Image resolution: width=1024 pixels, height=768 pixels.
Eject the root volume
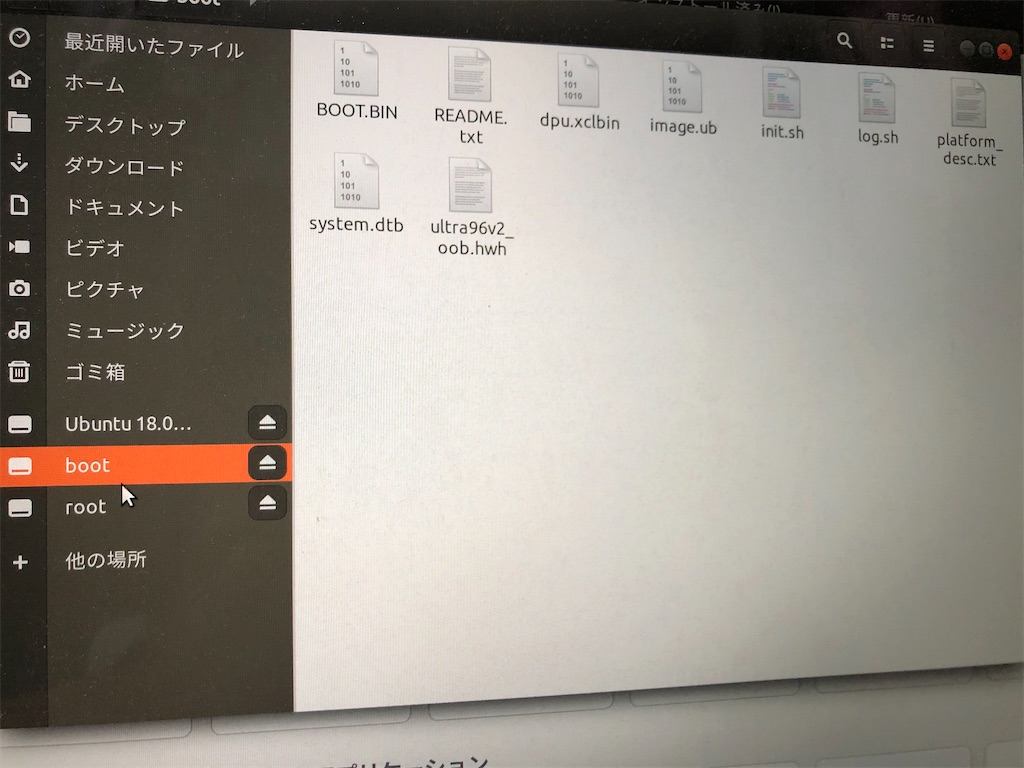[267, 503]
